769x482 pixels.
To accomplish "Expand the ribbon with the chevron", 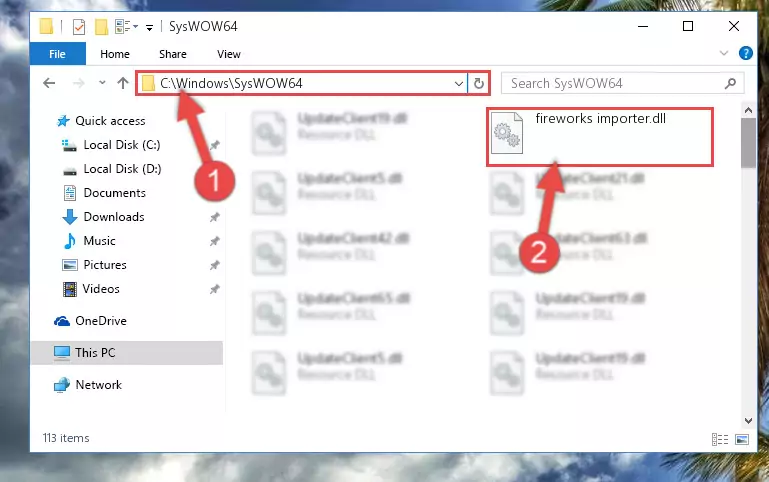I will click(x=723, y=53).
